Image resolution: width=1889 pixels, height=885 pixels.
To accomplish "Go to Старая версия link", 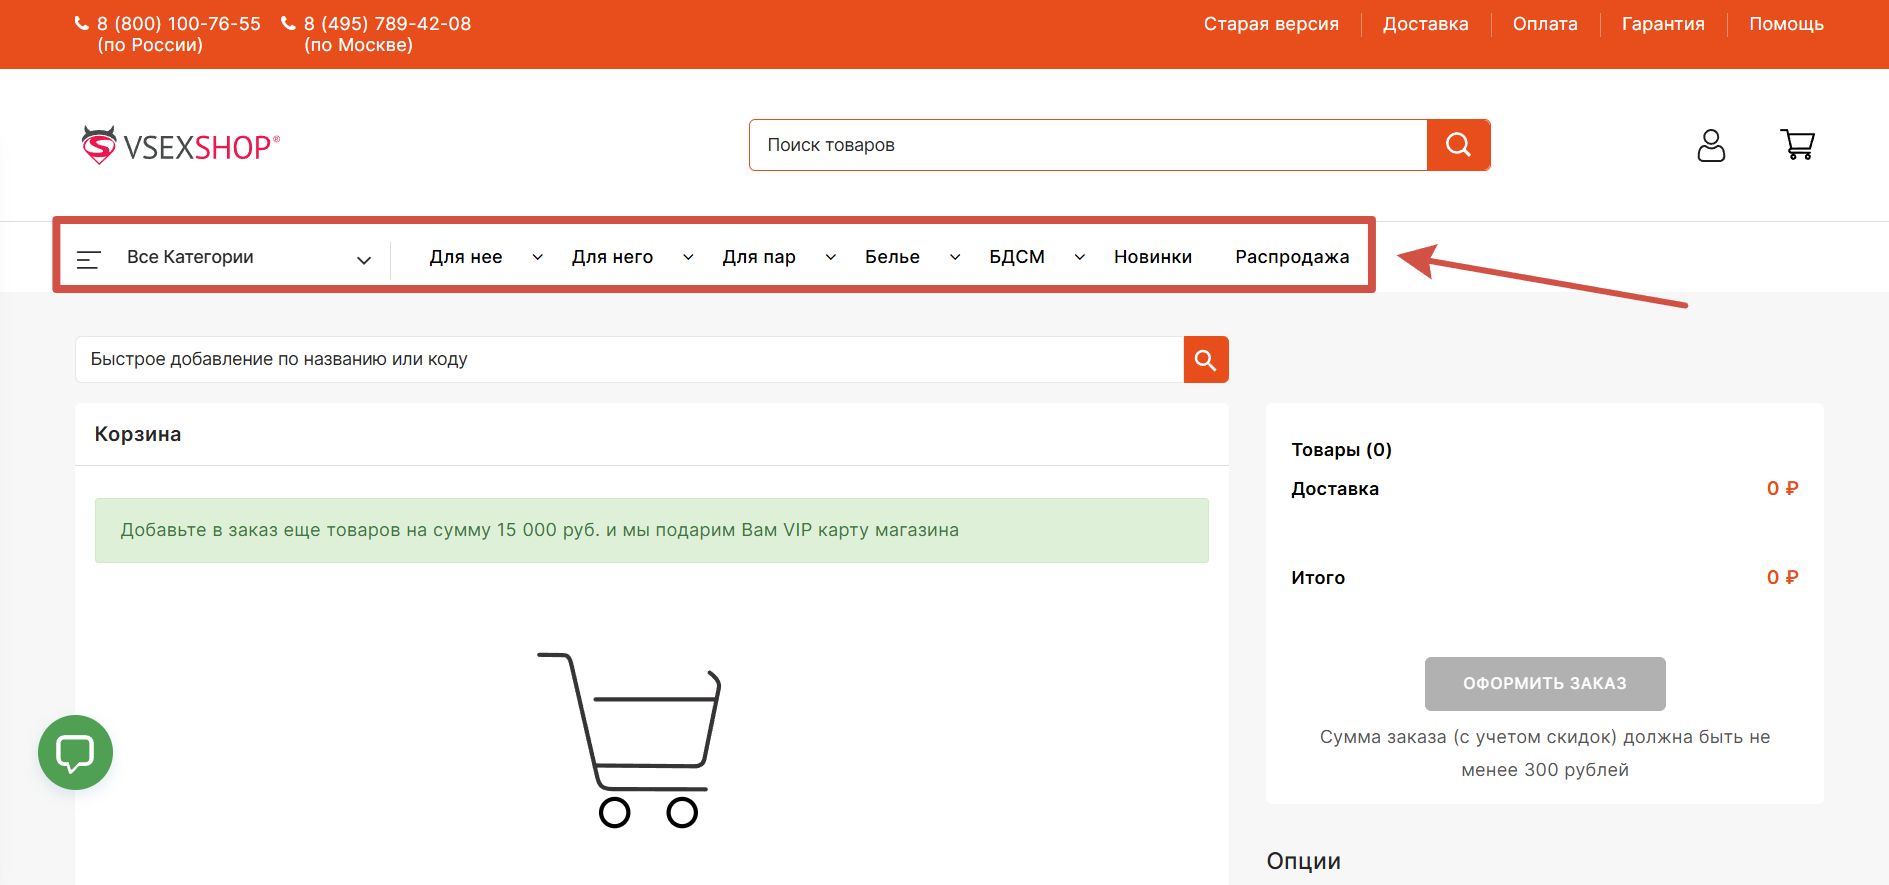I will tap(1271, 24).
